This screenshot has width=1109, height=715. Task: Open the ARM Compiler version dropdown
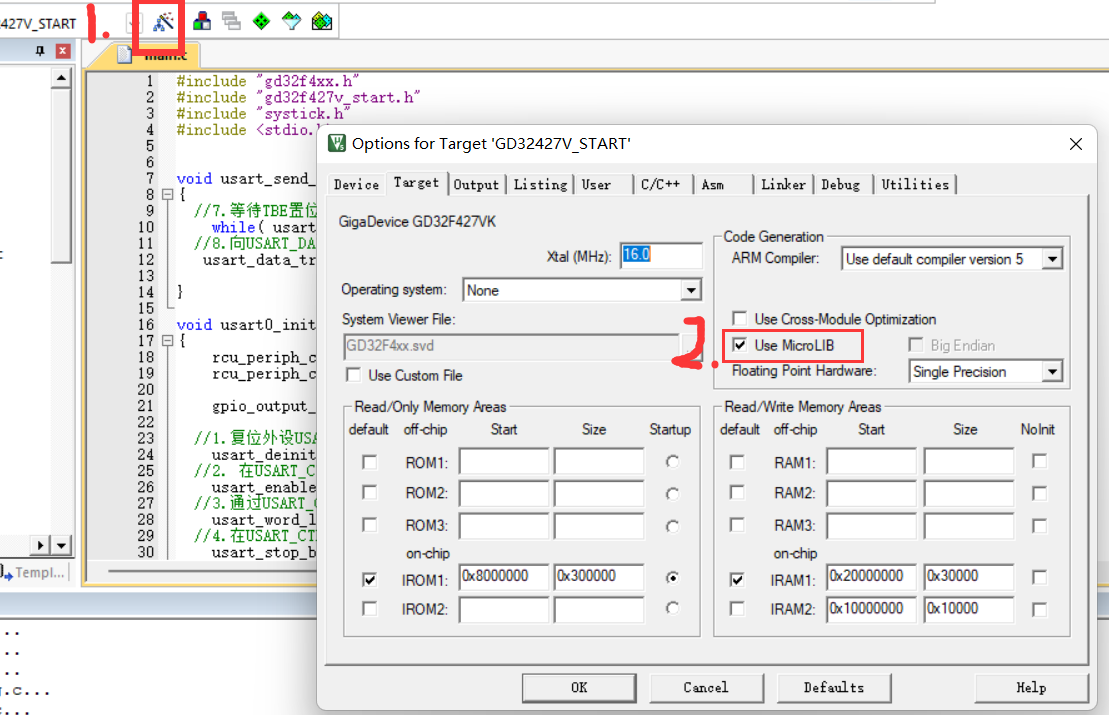(1052, 259)
